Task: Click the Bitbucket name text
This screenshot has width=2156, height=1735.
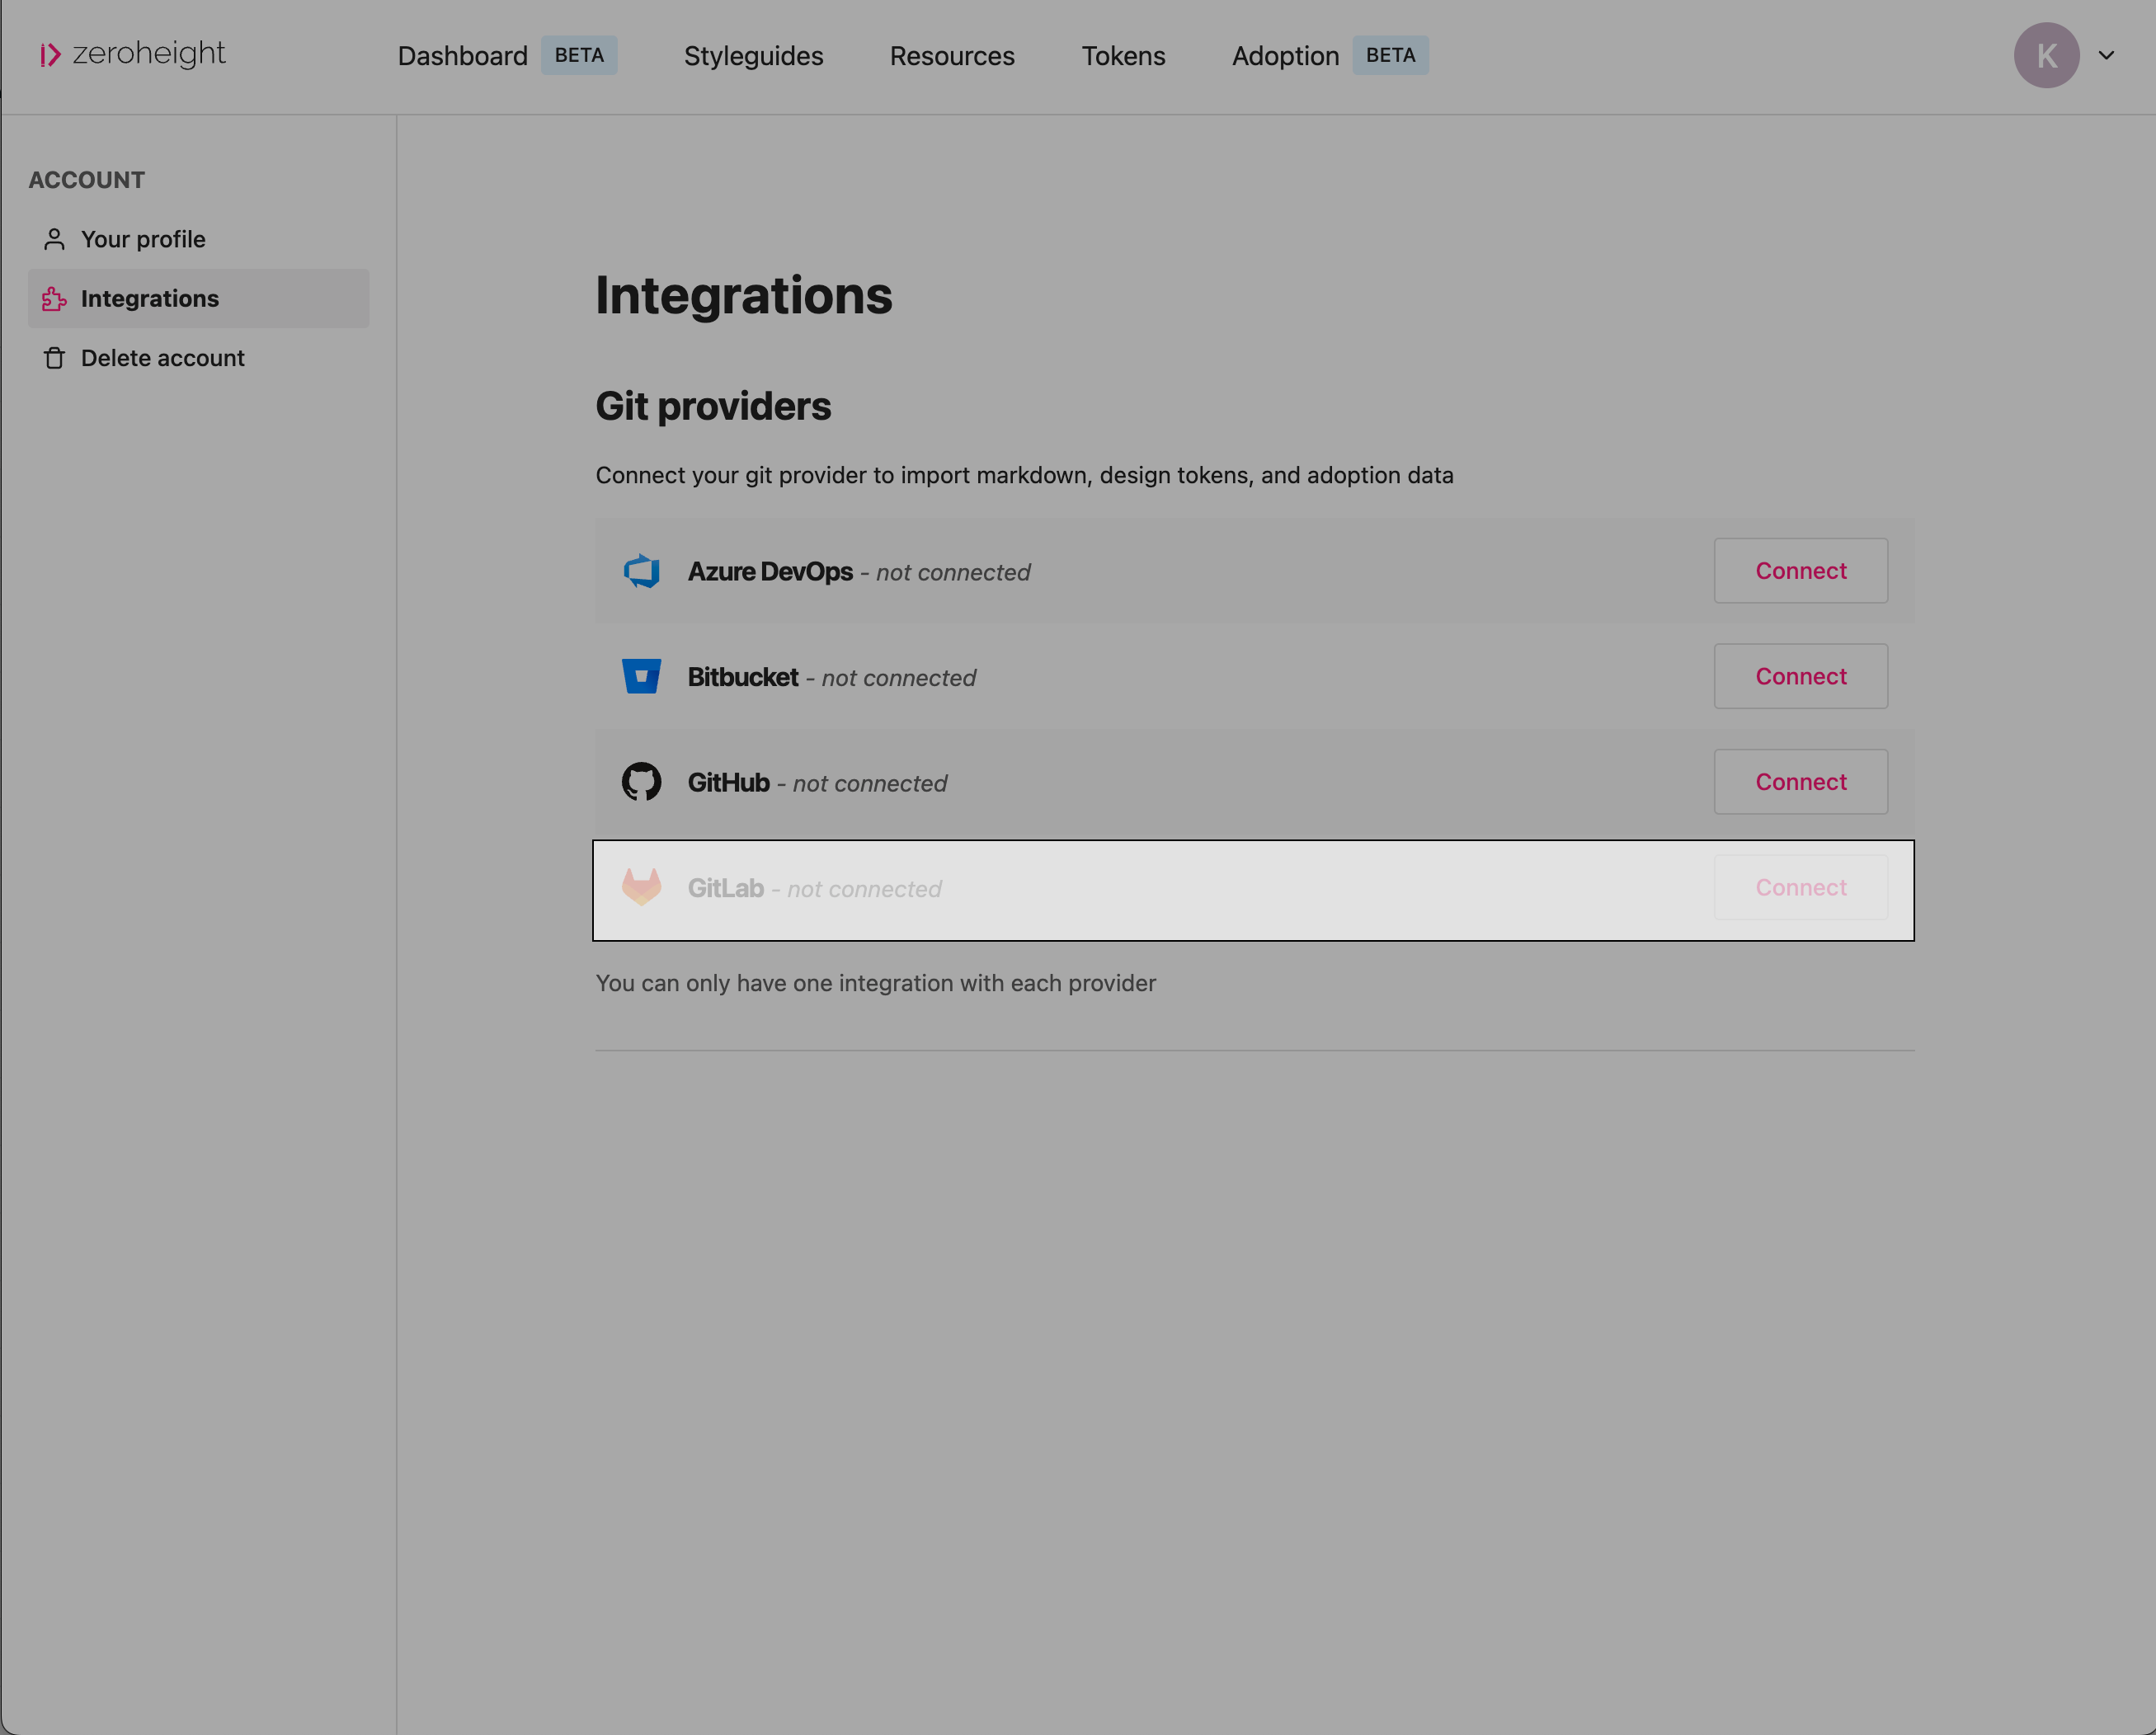Action: (x=743, y=677)
